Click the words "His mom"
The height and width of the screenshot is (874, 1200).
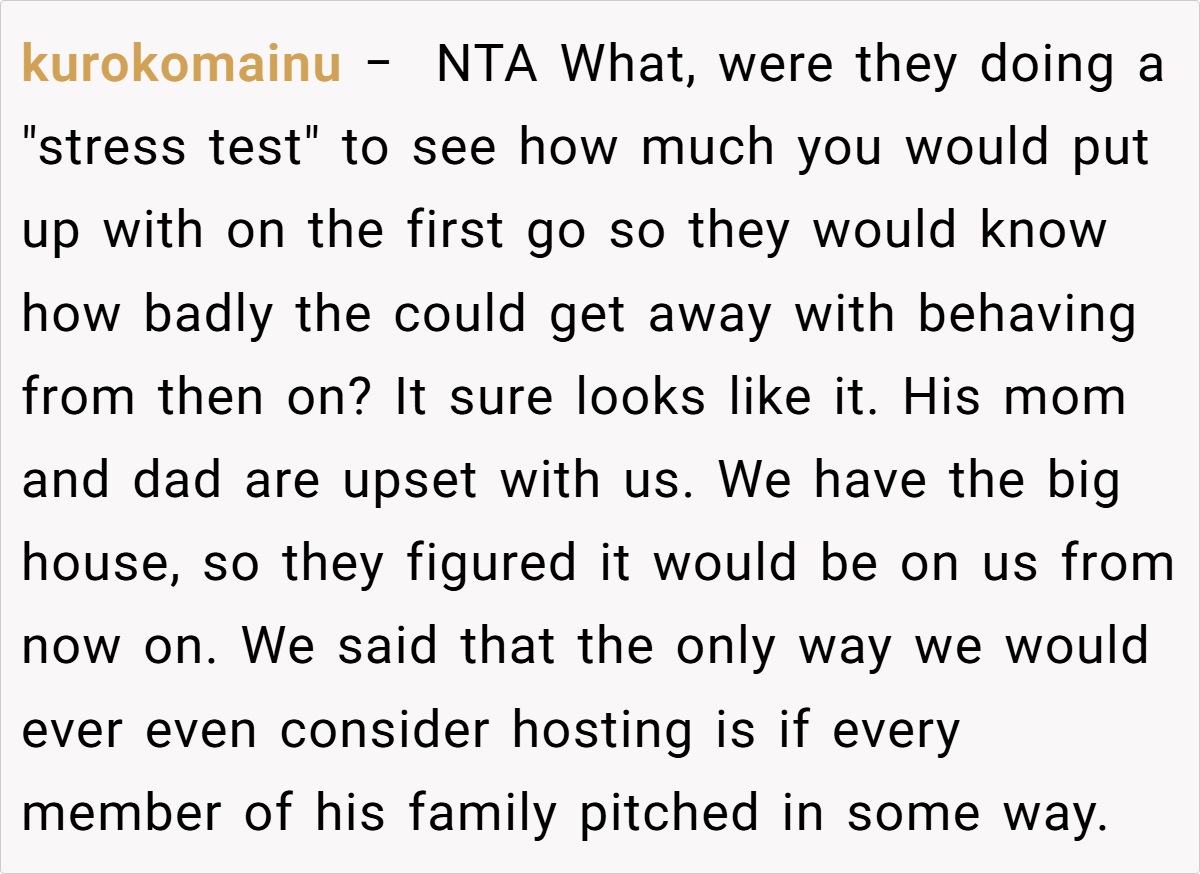click(x=1014, y=398)
